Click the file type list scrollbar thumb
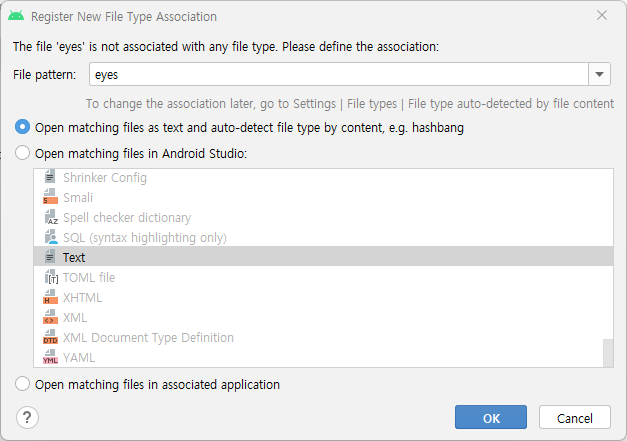 [608, 353]
